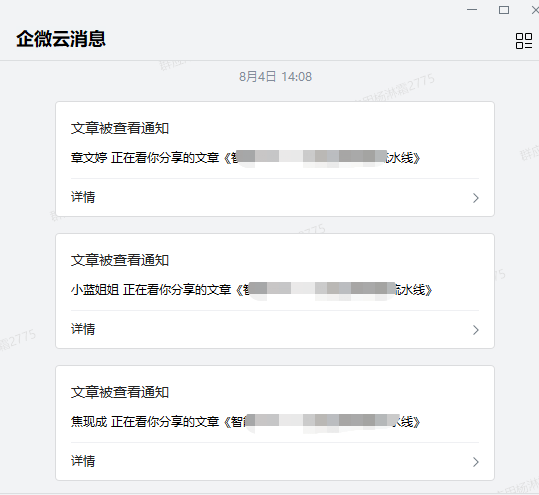The width and height of the screenshot is (539, 495).
Task: Expand the chevron on 章文婷's notification
Action: click(x=476, y=198)
